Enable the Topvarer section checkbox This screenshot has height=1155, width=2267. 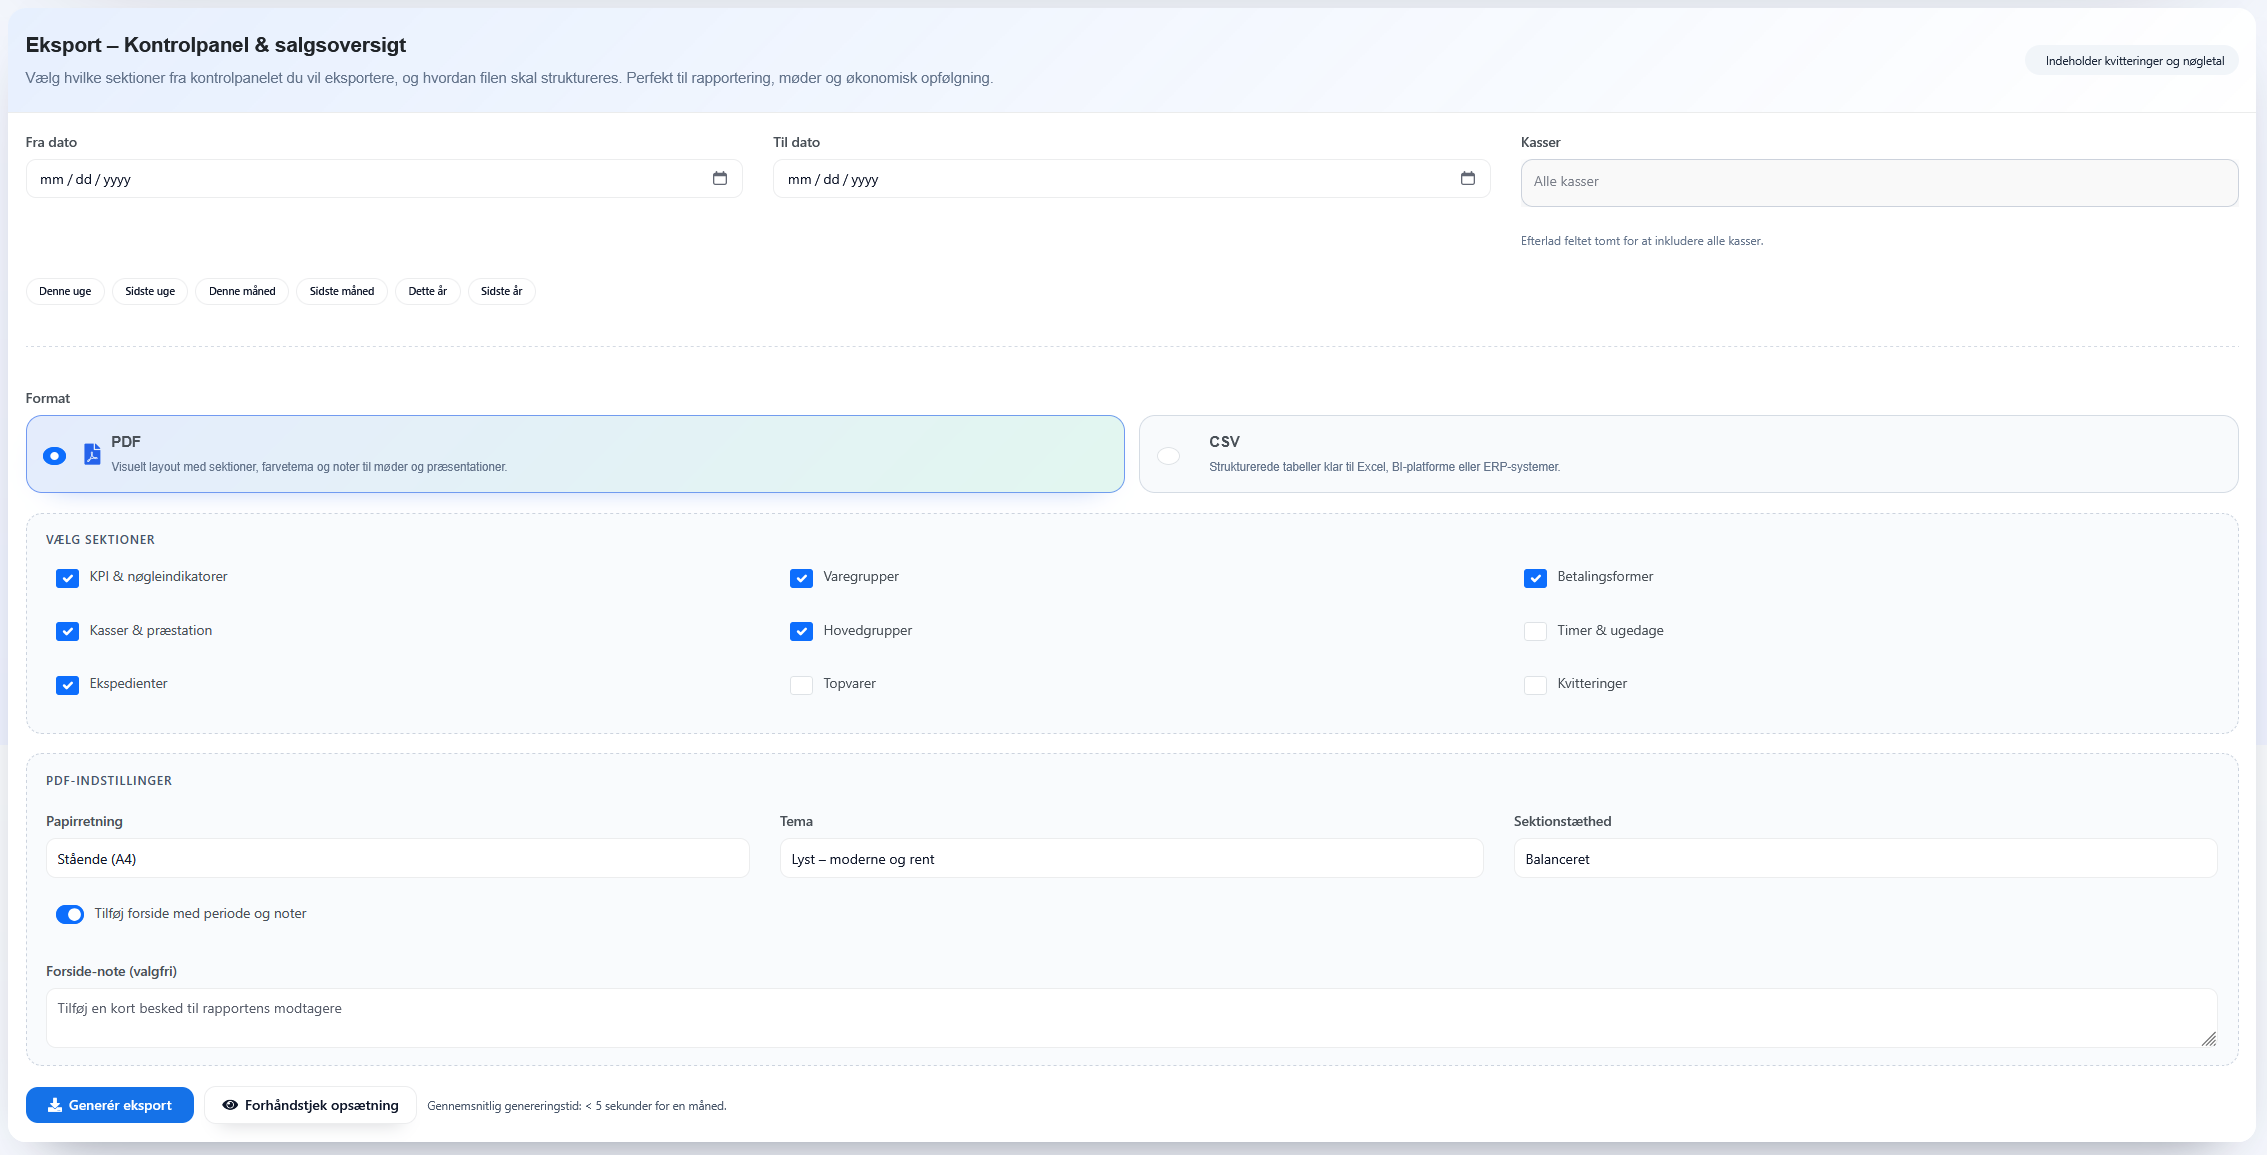point(801,685)
